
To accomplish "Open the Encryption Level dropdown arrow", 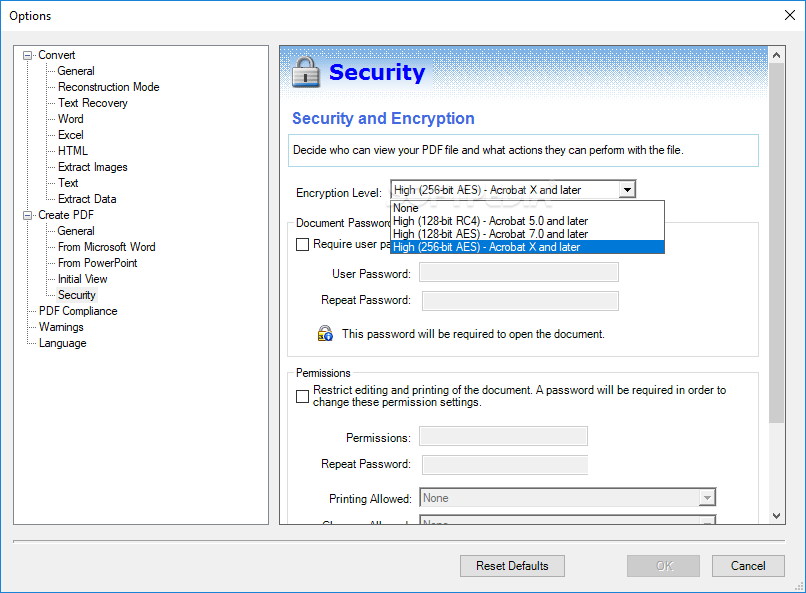I will tap(627, 190).
